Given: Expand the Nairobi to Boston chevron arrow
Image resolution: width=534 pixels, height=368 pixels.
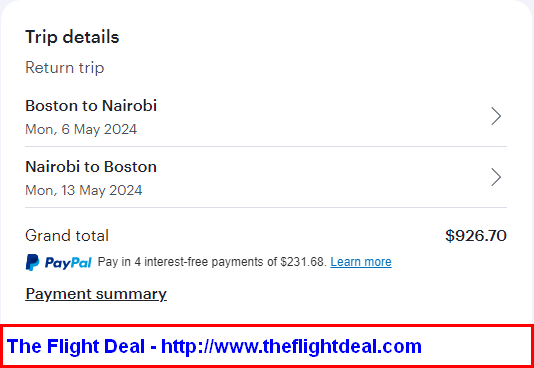Looking at the screenshot, I should [496, 177].
